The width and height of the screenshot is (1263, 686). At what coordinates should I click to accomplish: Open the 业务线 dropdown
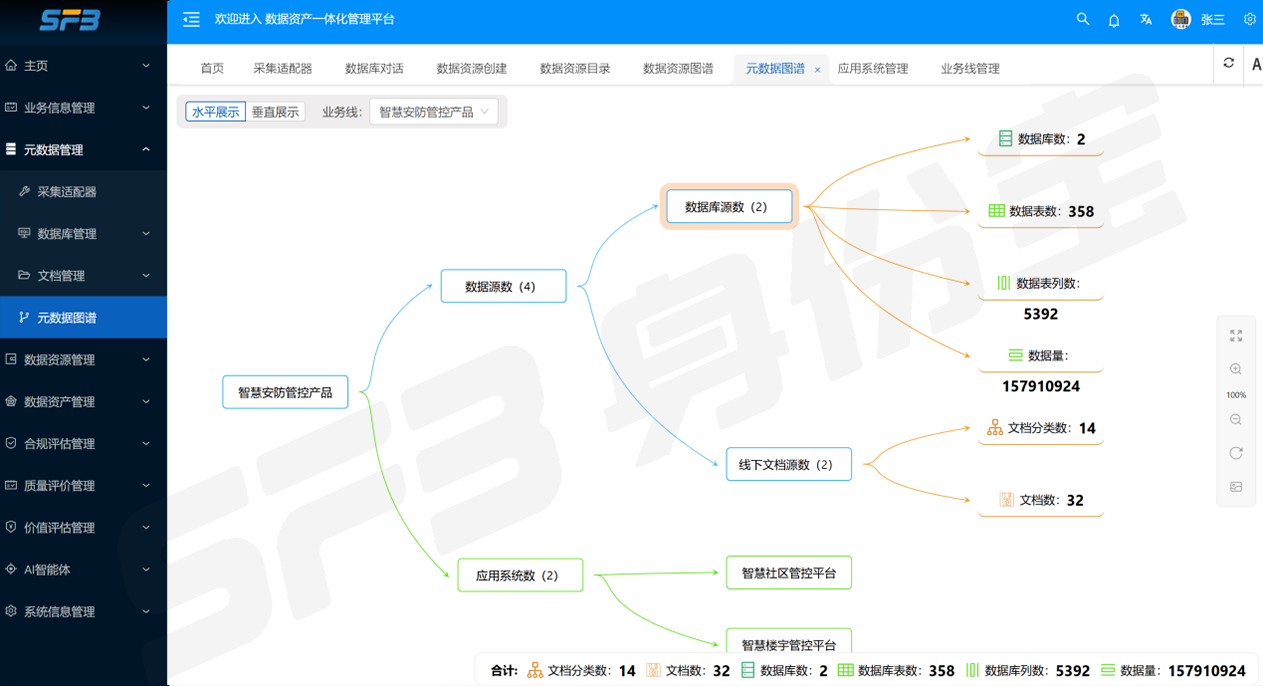[434, 112]
